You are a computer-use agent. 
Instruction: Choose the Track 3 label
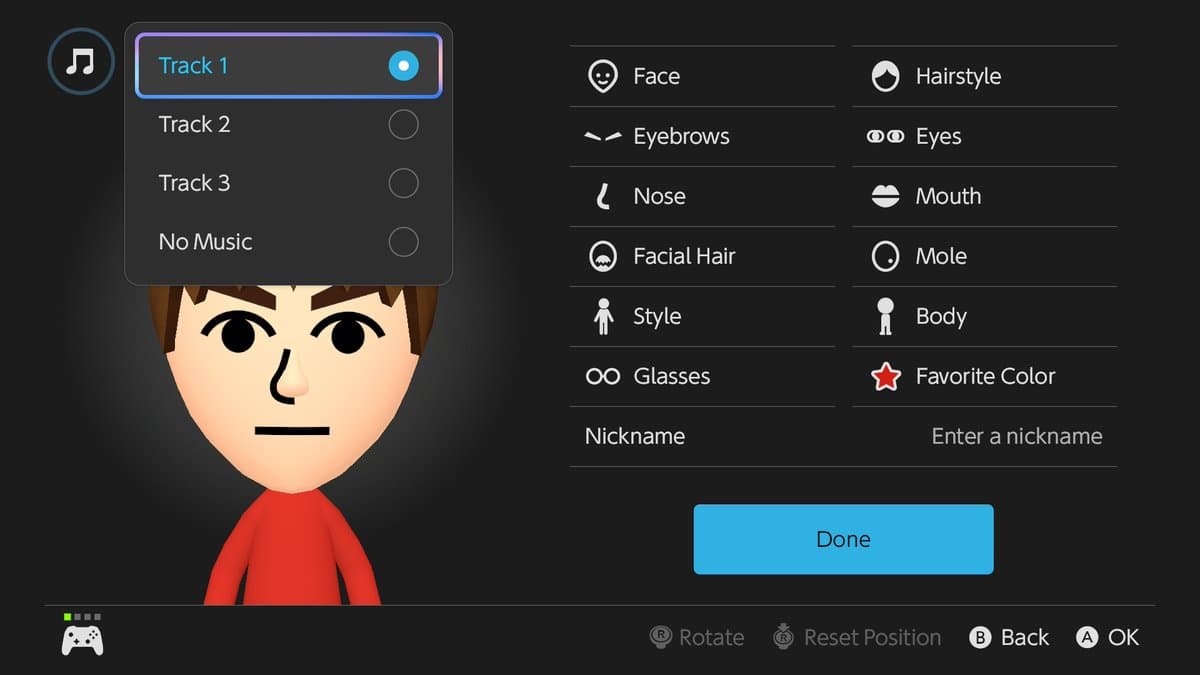coord(194,183)
